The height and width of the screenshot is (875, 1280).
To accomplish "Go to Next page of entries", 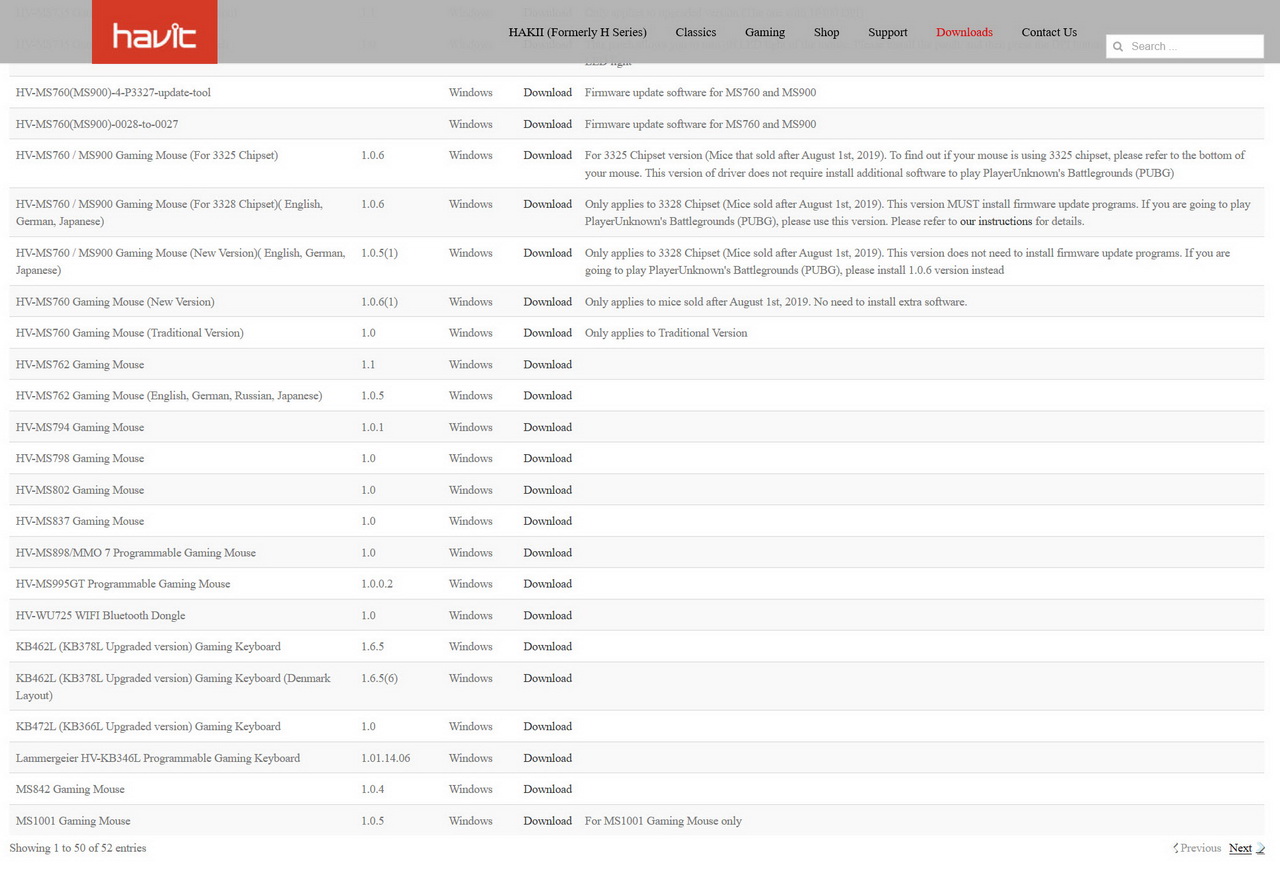I will (x=1240, y=848).
